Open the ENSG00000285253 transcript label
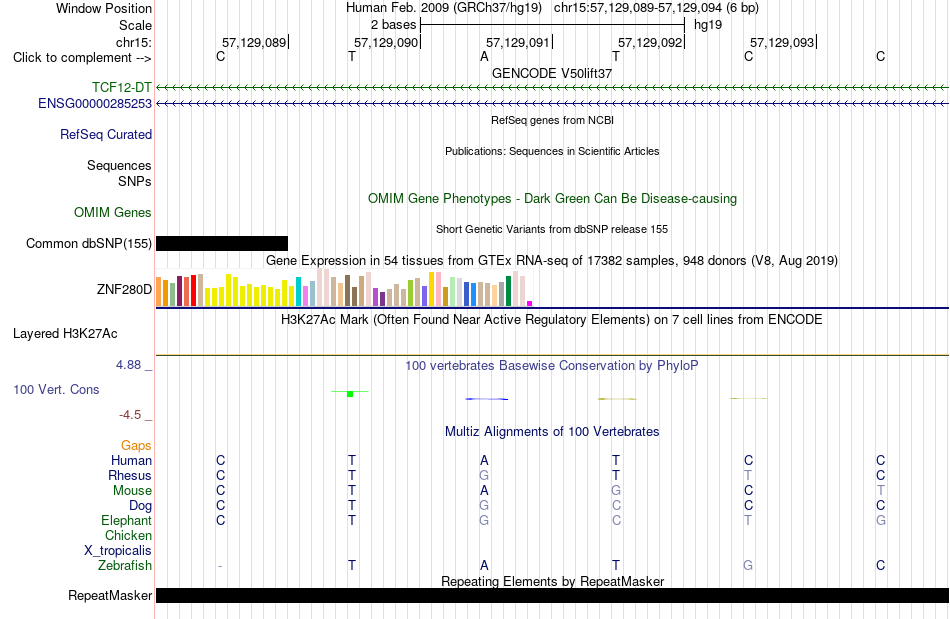This screenshot has height=619, width=950. pos(95,104)
